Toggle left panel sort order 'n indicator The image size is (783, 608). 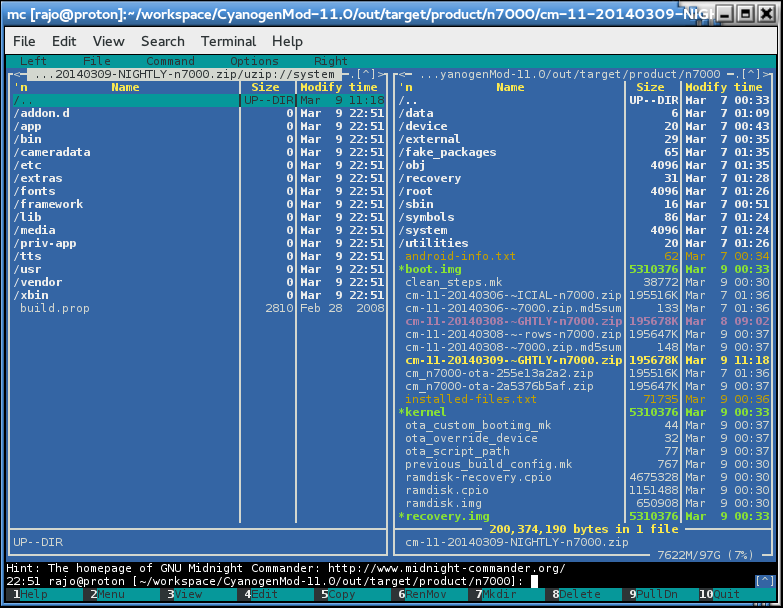(x=20, y=87)
